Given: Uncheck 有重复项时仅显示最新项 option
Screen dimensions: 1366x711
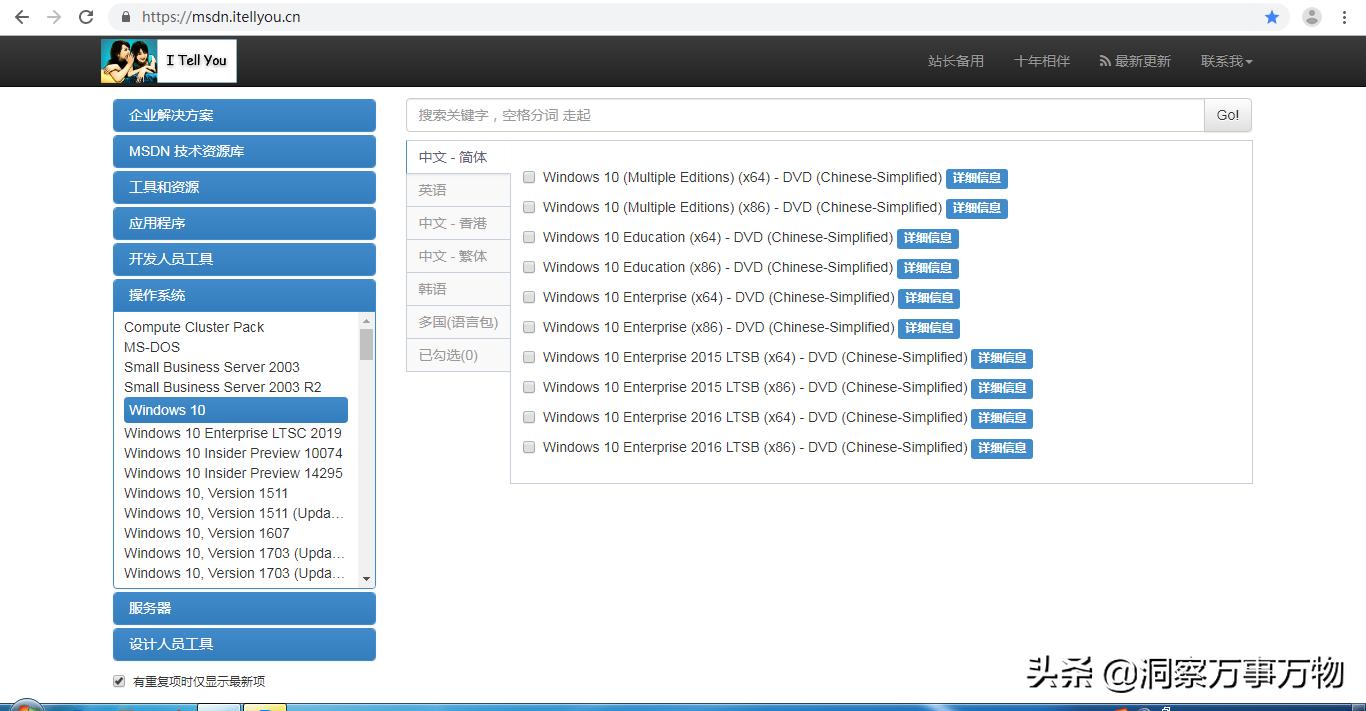Looking at the screenshot, I should coord(118,680).
